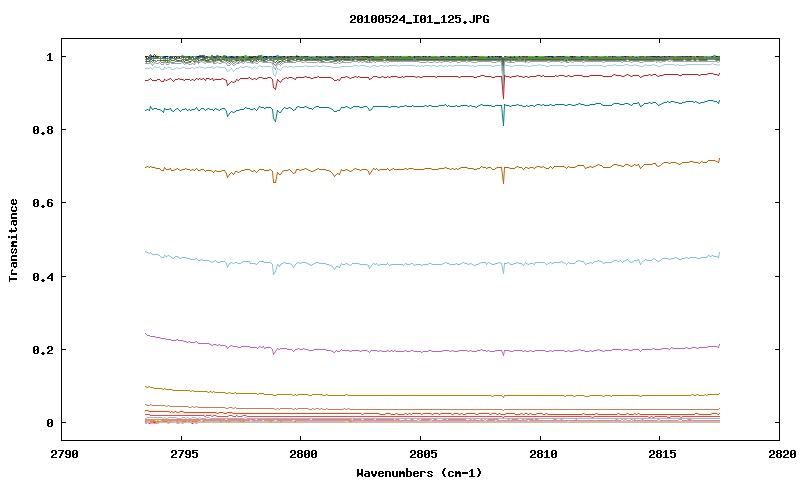Click the x-axis tick label 2790

coord(64,454)
